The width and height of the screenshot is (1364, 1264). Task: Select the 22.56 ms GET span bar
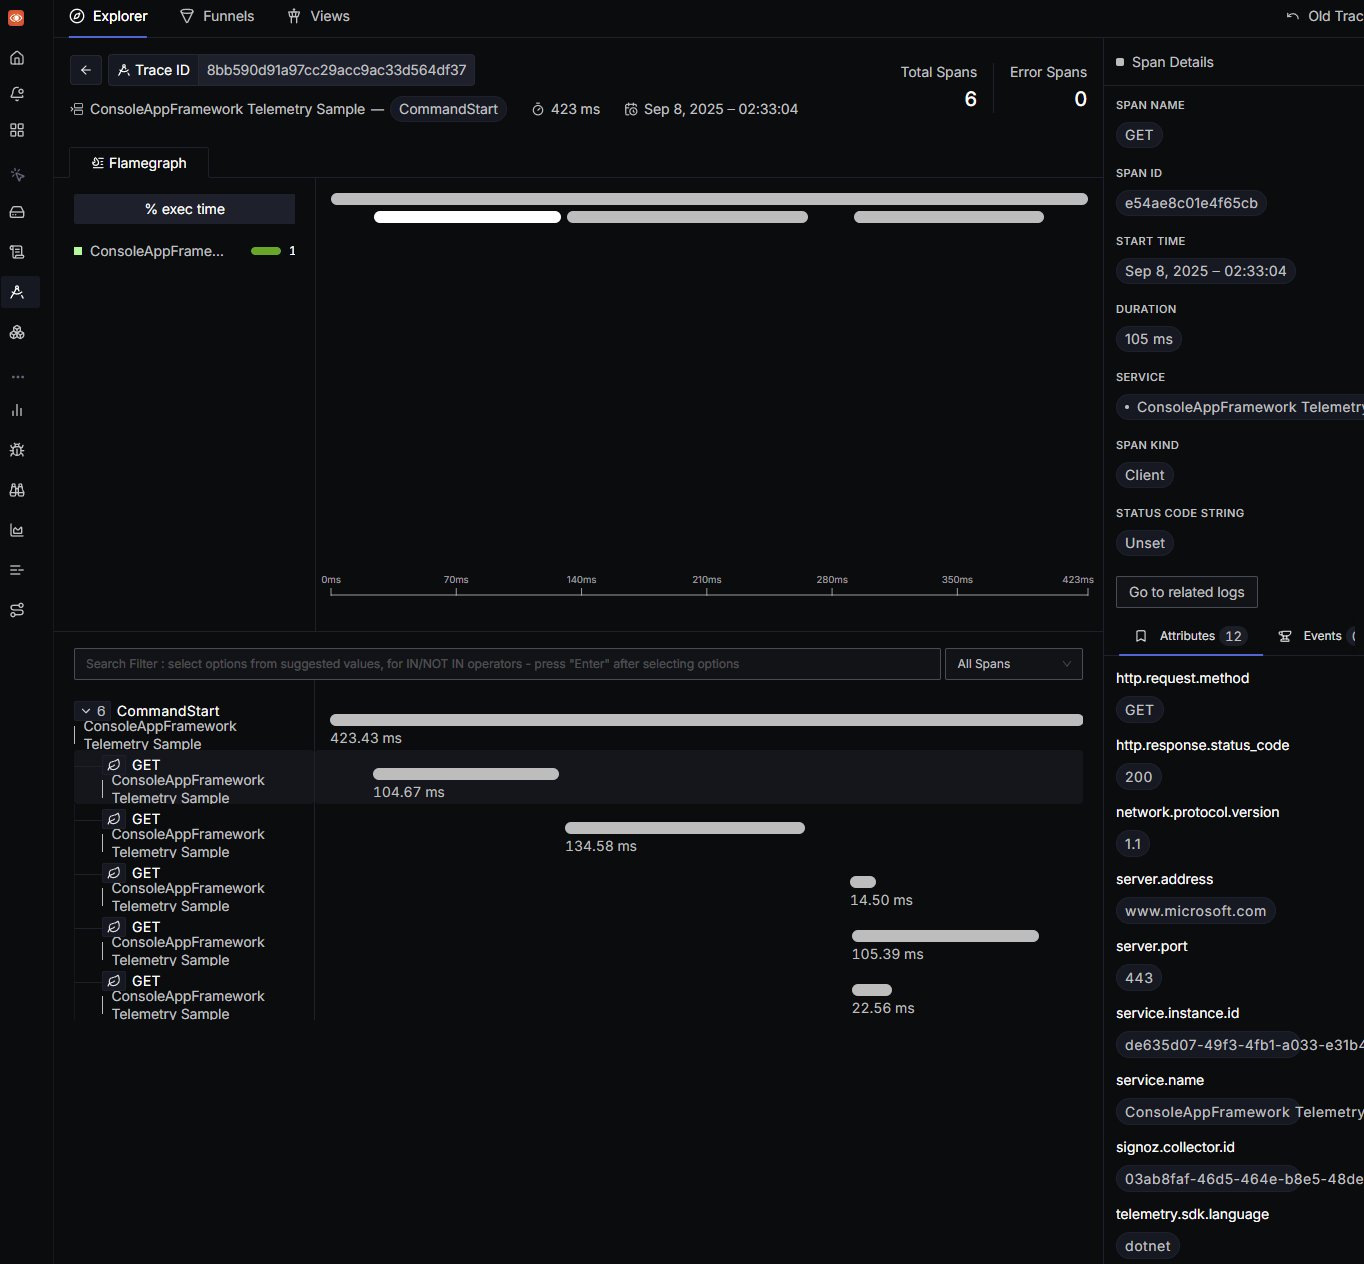pos(872,990)
